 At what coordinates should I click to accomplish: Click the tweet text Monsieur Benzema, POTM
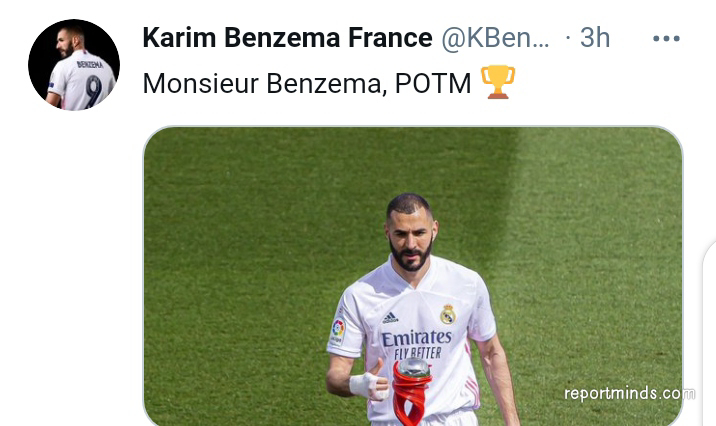coord(306,84)
